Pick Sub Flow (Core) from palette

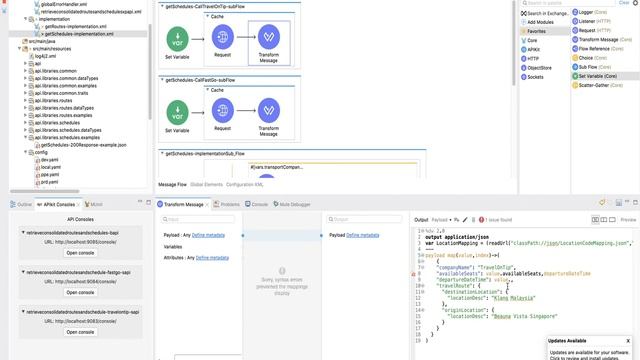[x=591, y=67]
